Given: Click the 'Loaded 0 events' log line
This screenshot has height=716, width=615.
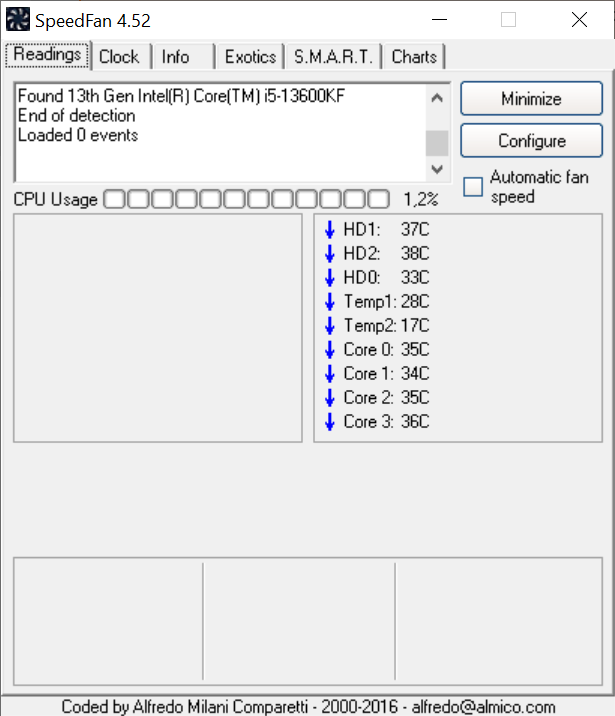Looking at the screenshot, I should tap(78, 135).
